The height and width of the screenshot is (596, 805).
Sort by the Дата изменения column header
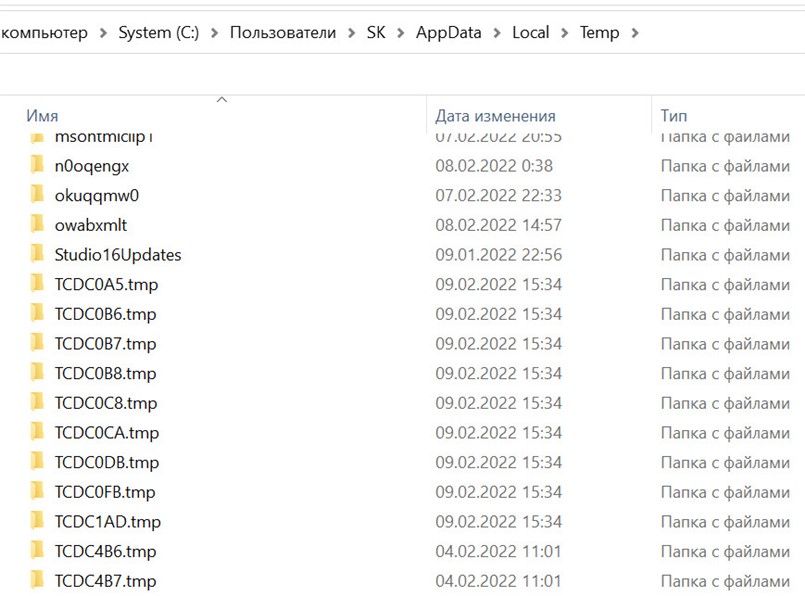coord(496,115)
